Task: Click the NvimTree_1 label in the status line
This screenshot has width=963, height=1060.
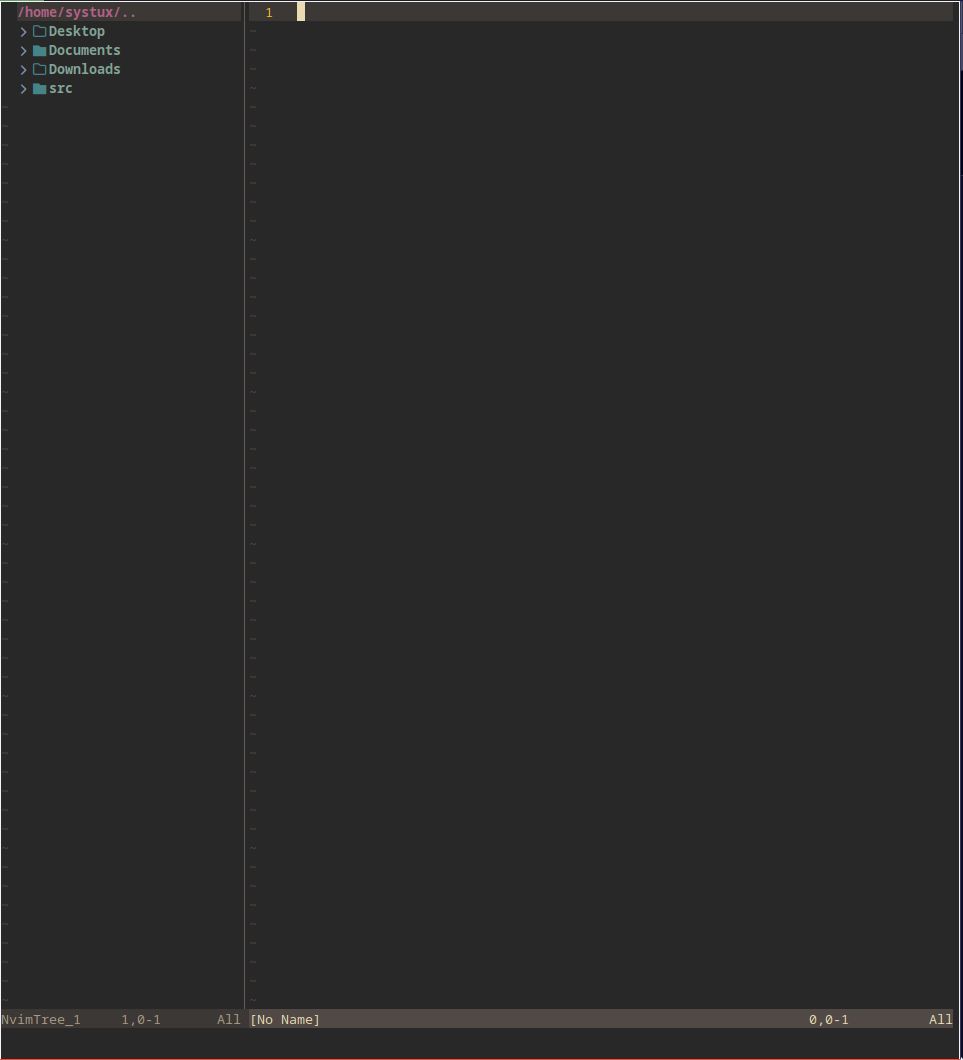Action: 40,1019
